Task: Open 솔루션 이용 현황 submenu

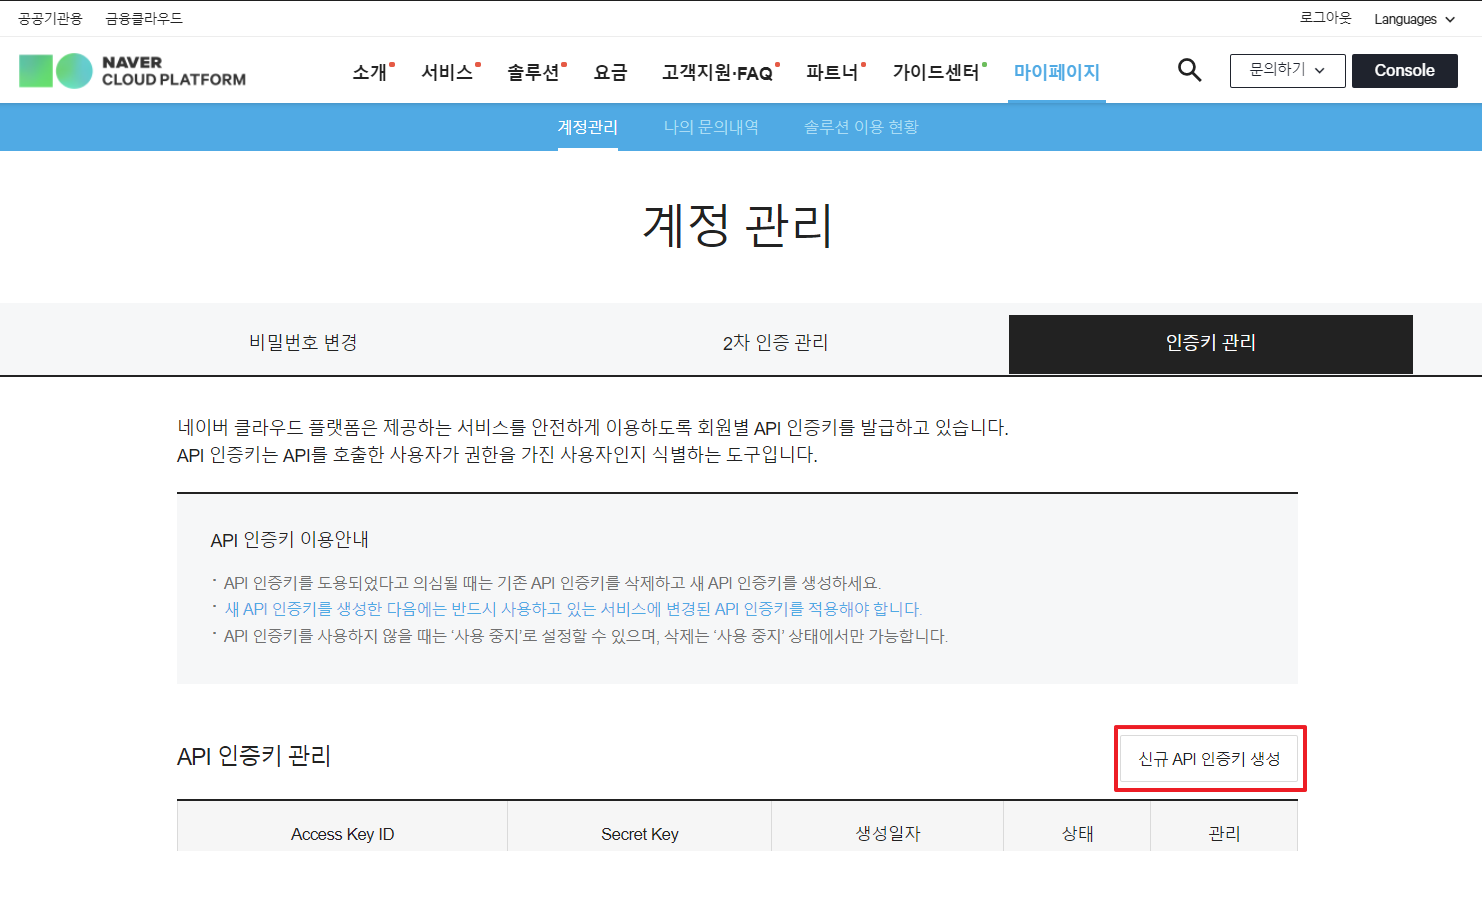Action: (861, 127)
